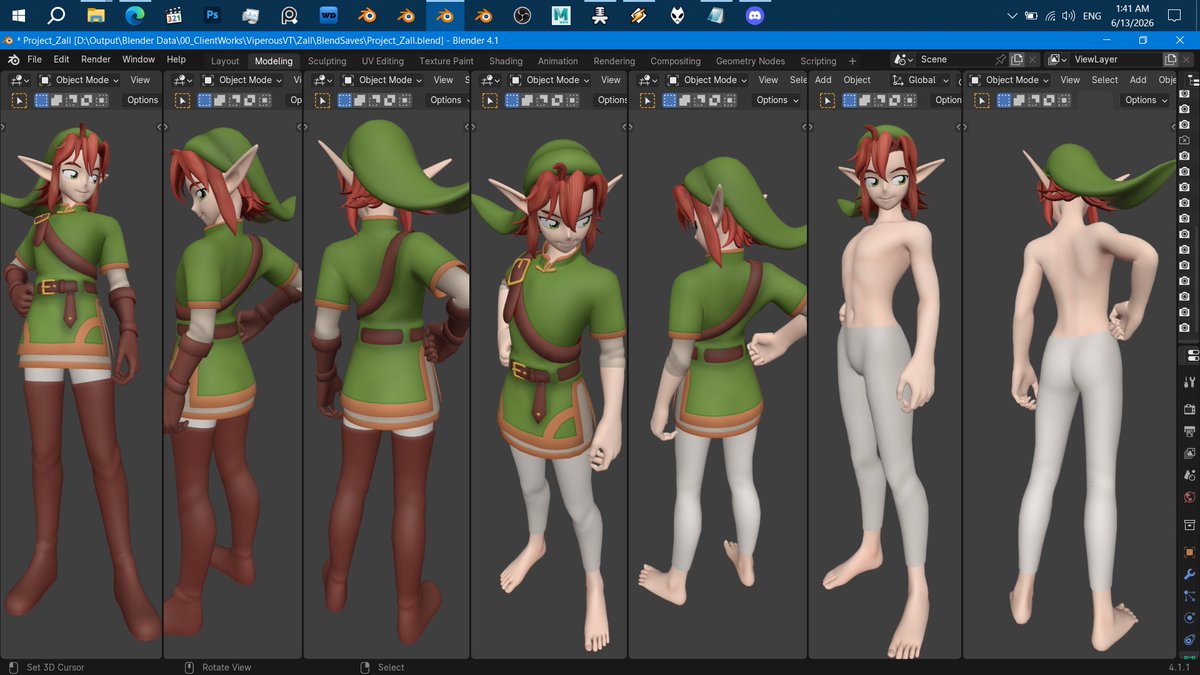
Task: Enable Intersect Selection in viewport with Global dropdown
Action: click(x=909, y=100)
